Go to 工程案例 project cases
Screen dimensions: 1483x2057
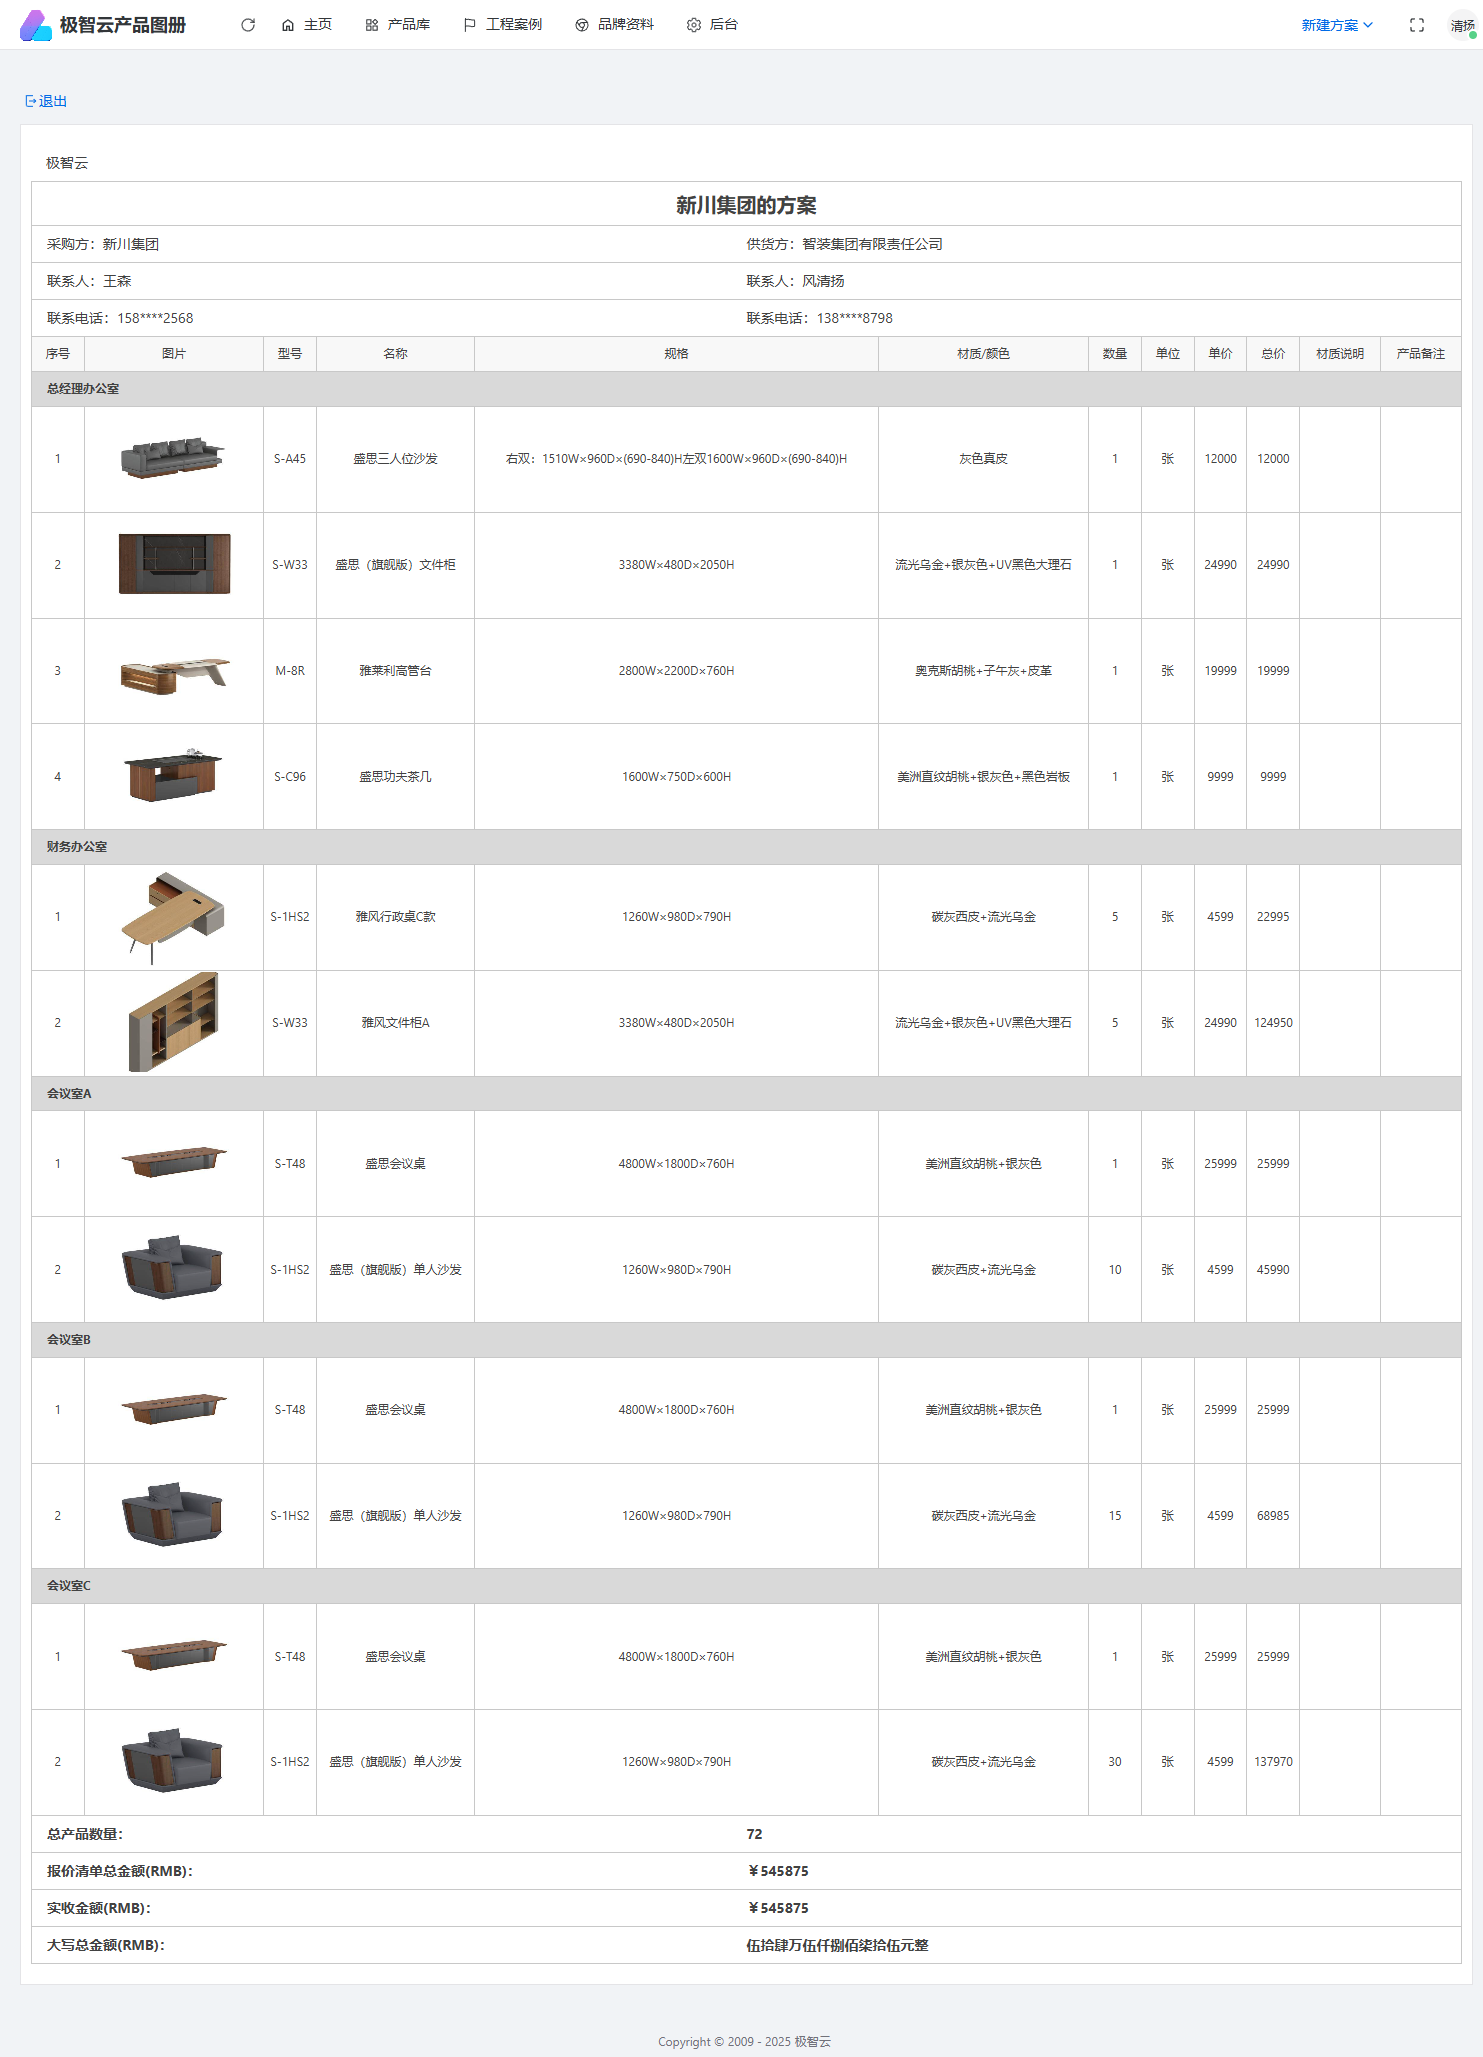[x=502, y=25]
